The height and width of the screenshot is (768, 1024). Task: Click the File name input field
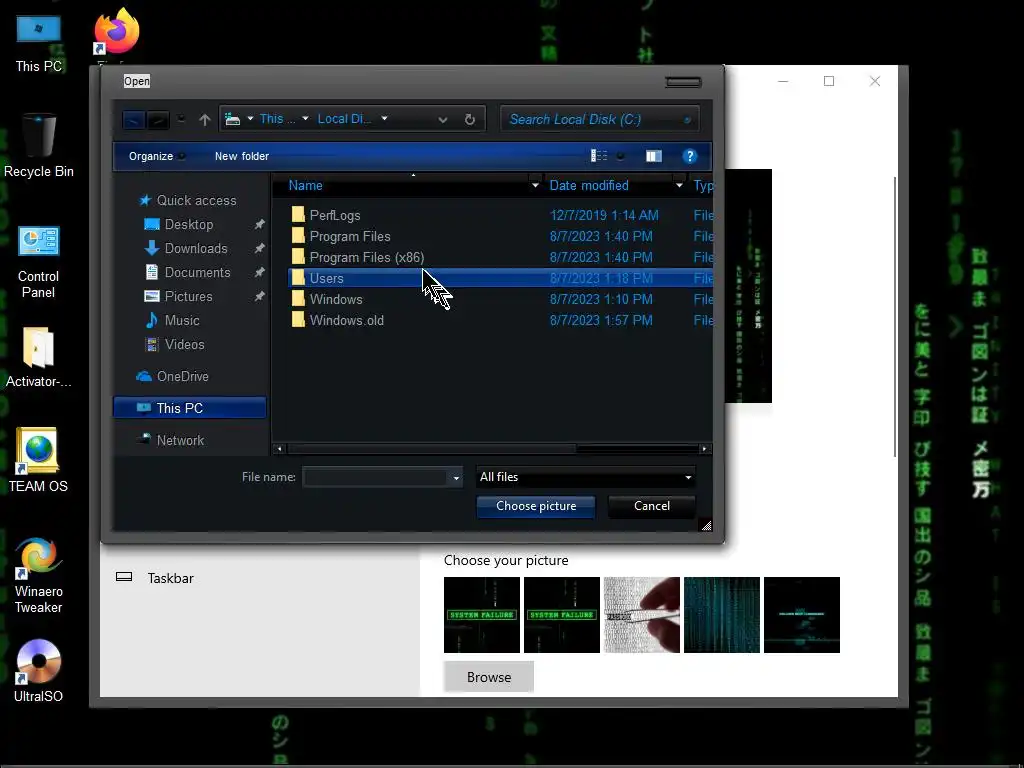point(376,477)
